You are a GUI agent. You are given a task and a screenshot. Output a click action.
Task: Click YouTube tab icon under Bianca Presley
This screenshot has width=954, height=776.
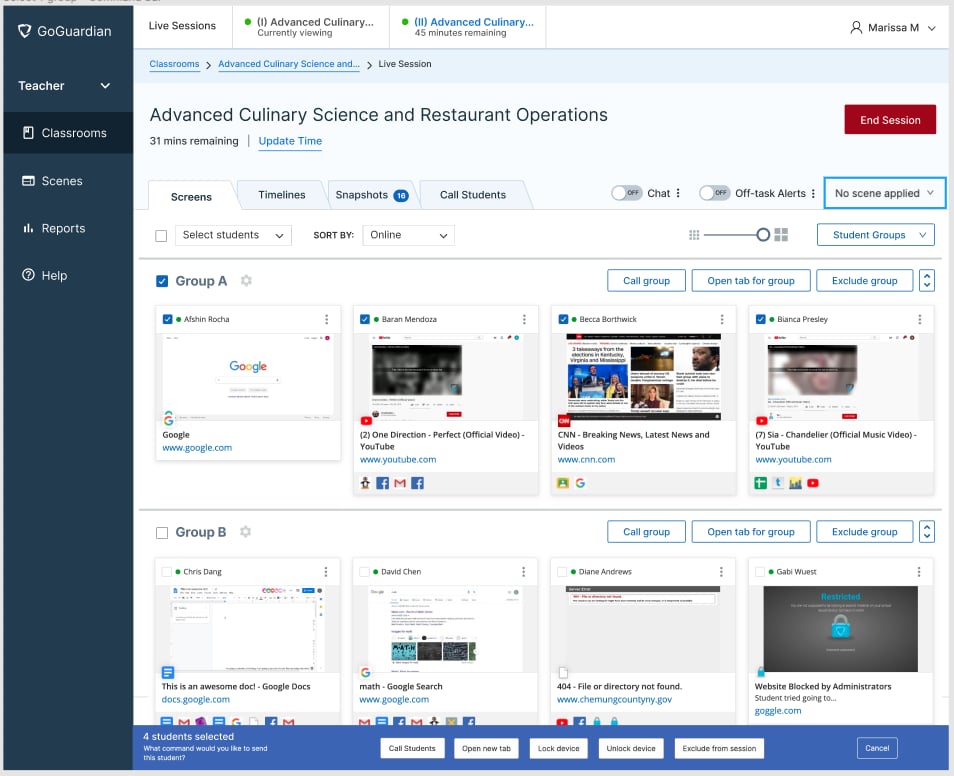click(x=813, y=483)
